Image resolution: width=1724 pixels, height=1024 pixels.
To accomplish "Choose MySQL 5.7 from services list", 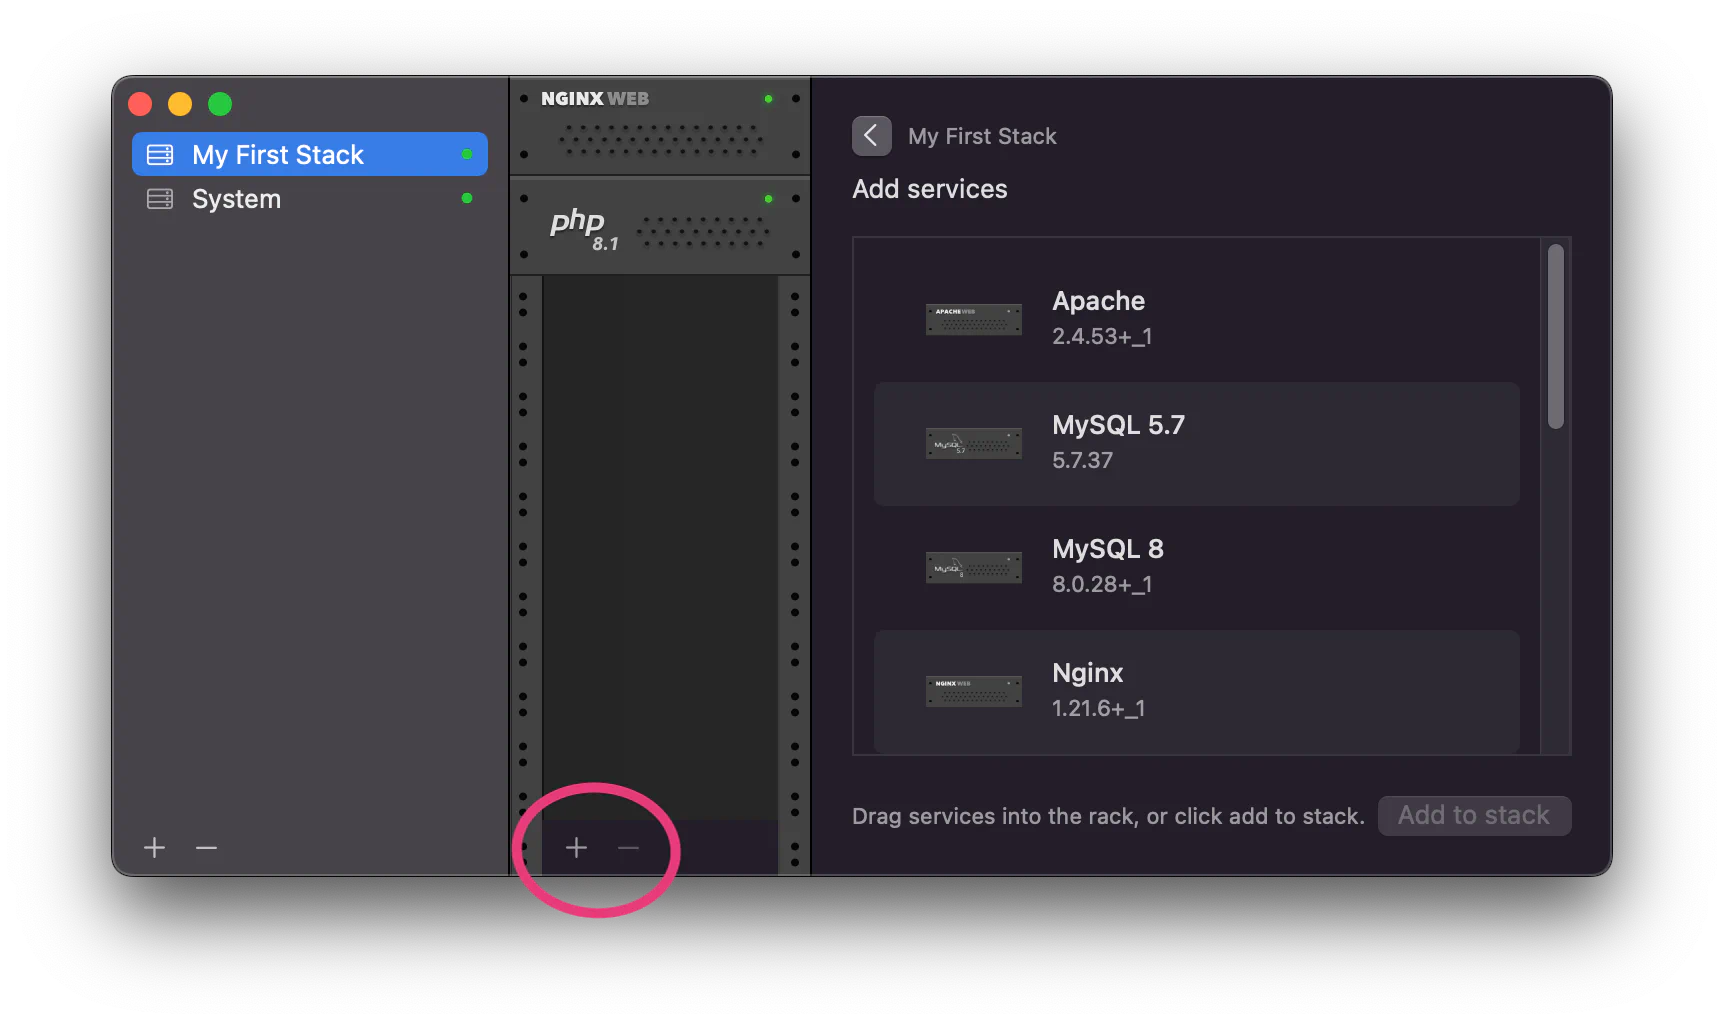I will tap(1196, 443).
